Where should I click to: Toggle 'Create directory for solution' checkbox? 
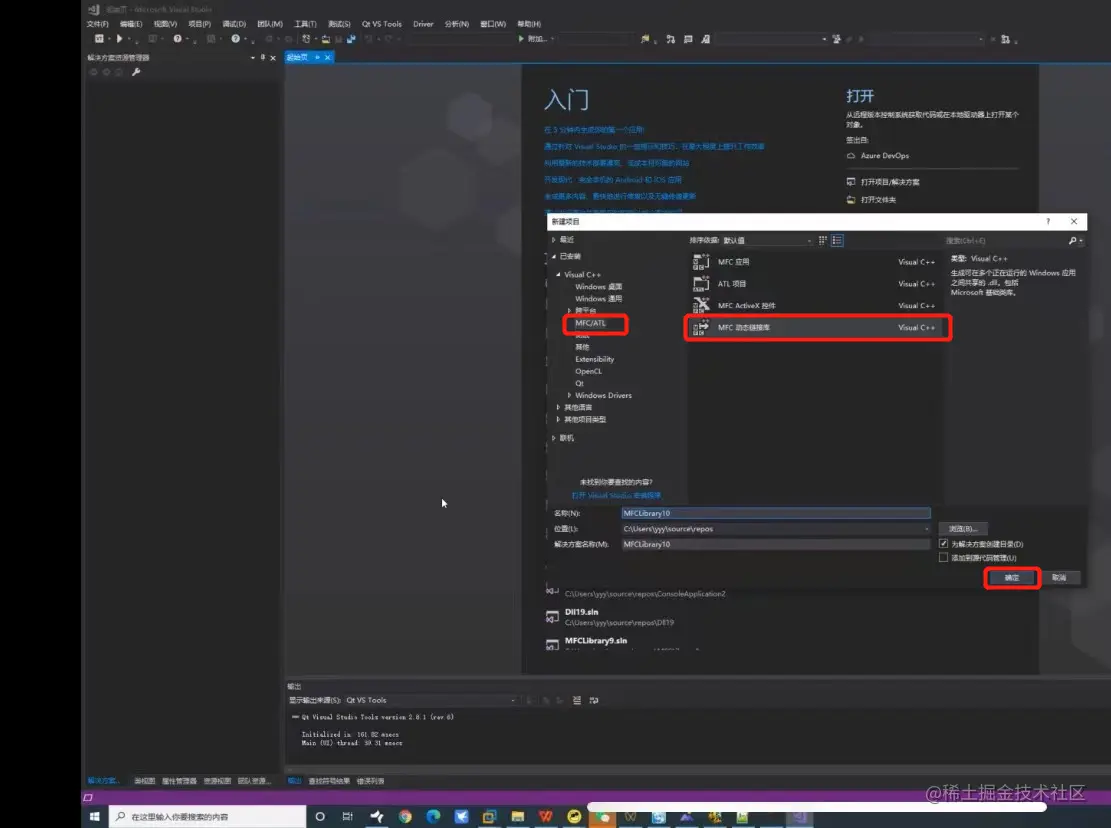(943, 543)
